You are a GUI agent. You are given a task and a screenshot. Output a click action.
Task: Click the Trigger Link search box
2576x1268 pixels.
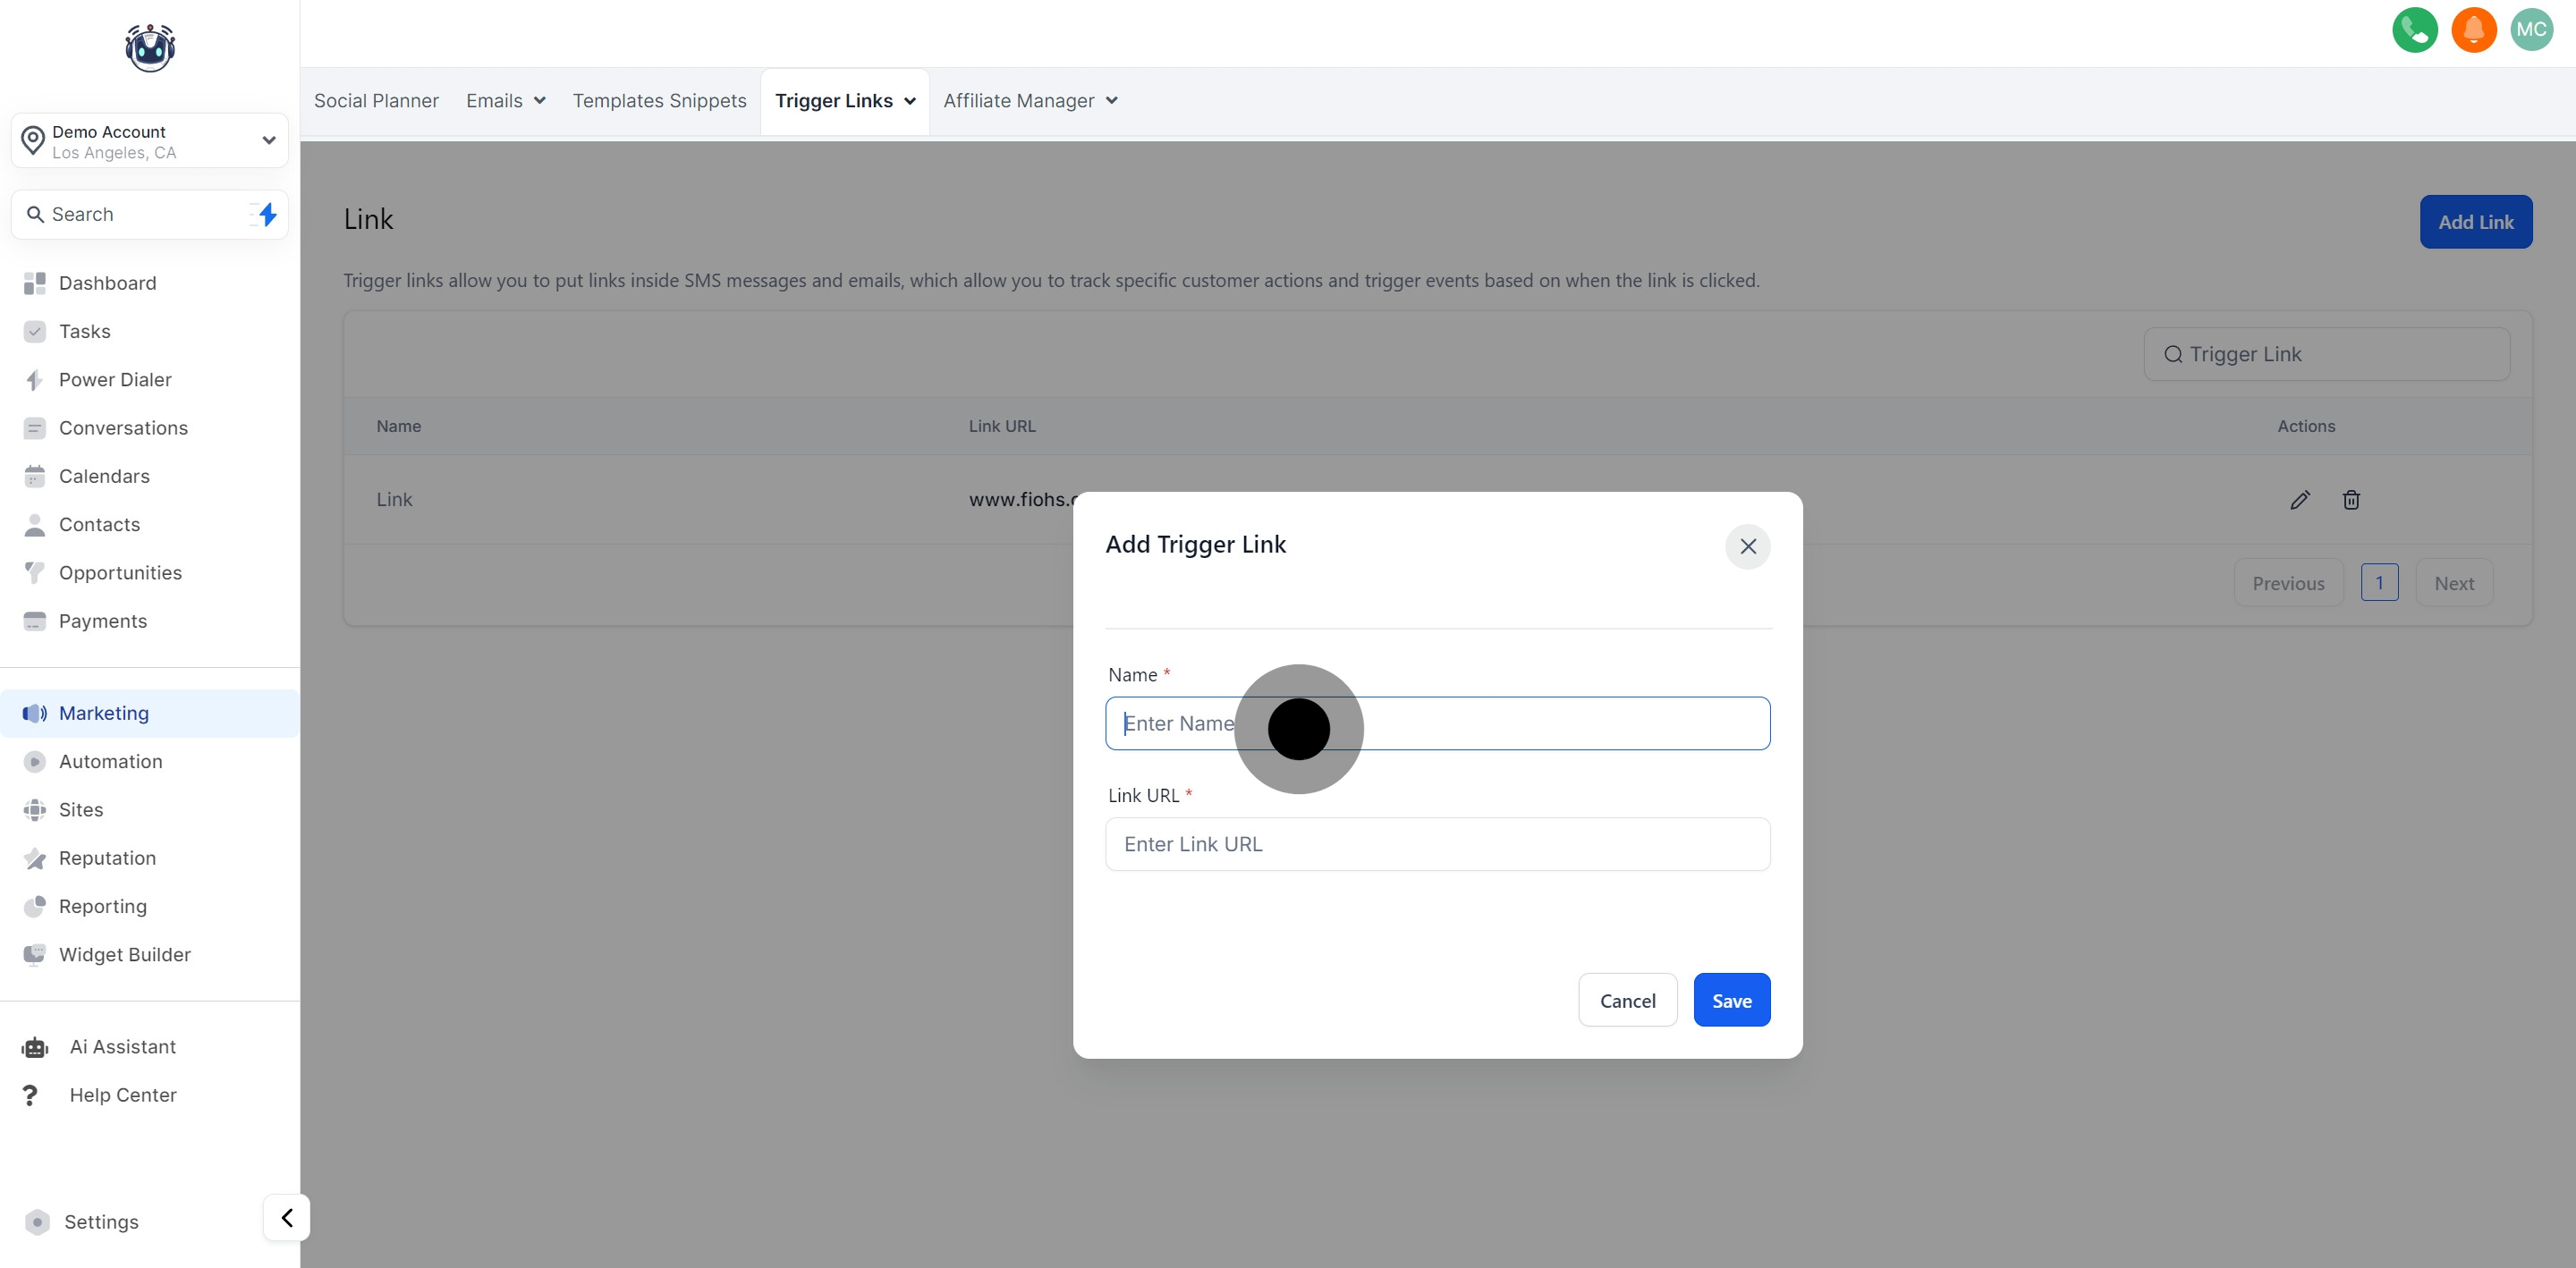coord(2327,354)
